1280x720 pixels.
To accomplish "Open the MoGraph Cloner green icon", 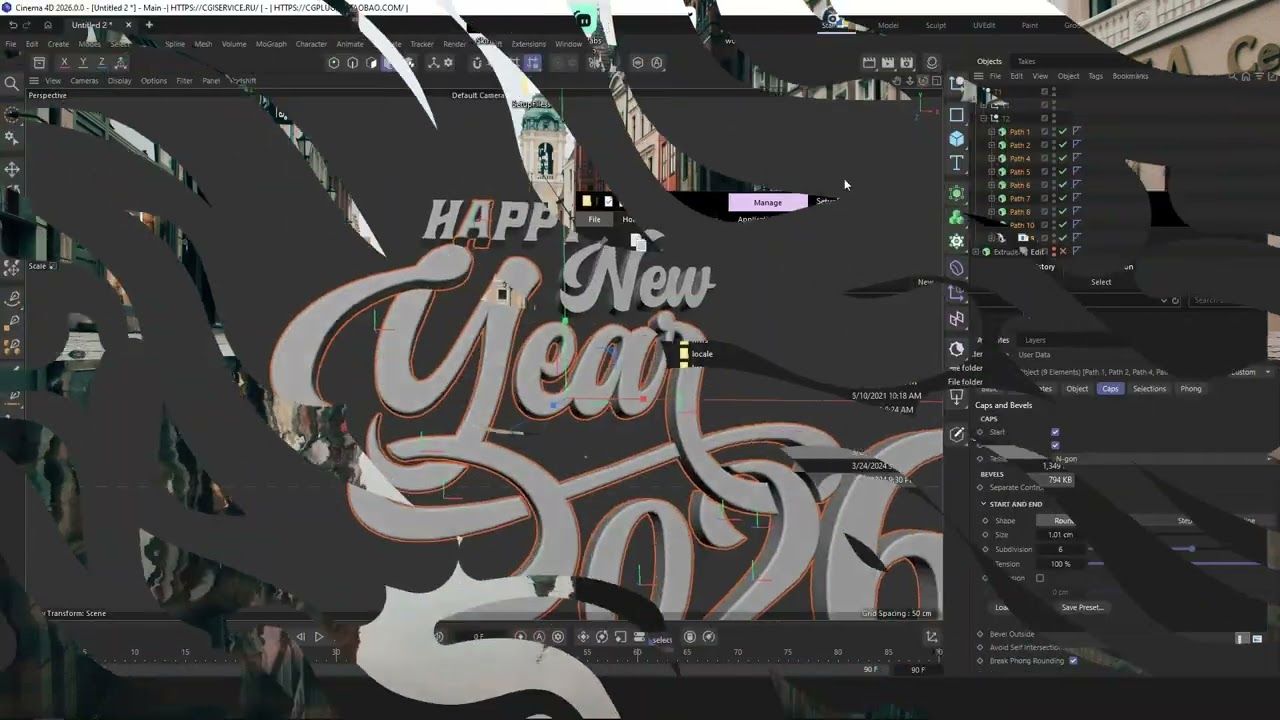I will (957, 217).
